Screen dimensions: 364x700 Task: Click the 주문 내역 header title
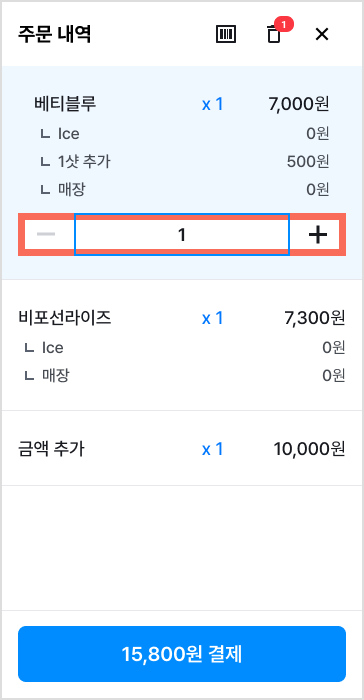[x=54, y=34]
